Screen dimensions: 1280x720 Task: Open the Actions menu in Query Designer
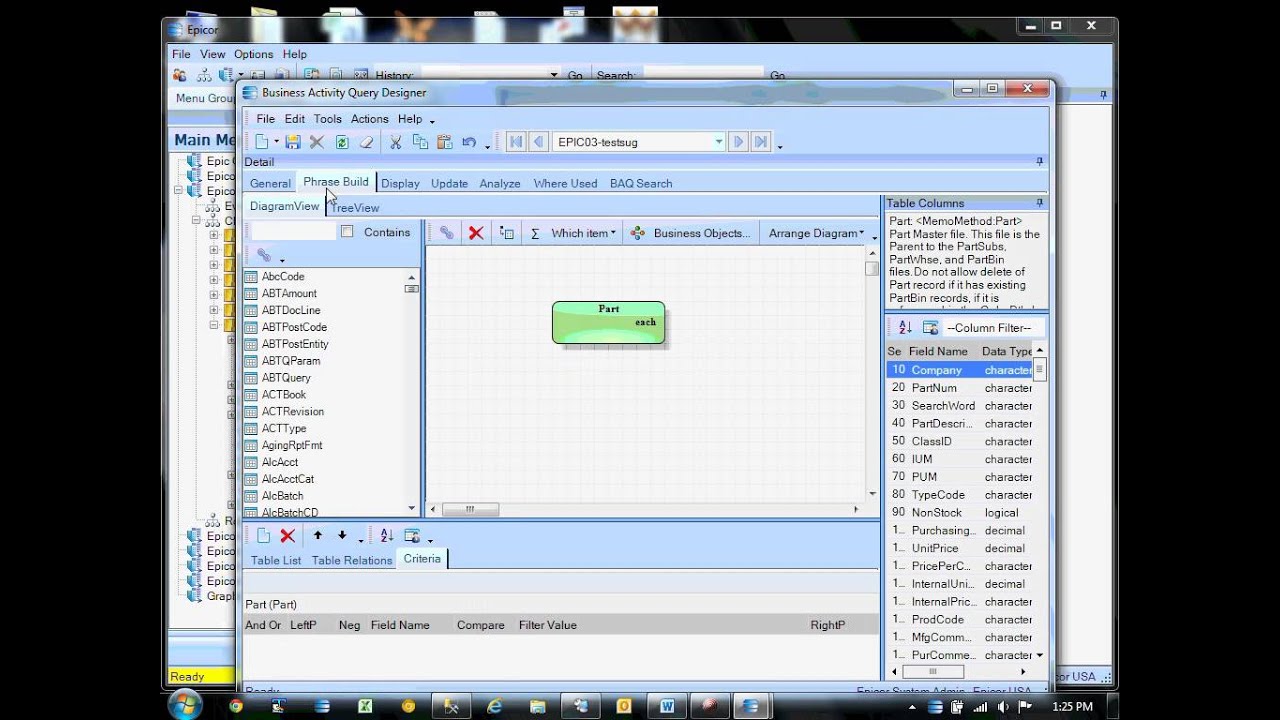point(369,119)
